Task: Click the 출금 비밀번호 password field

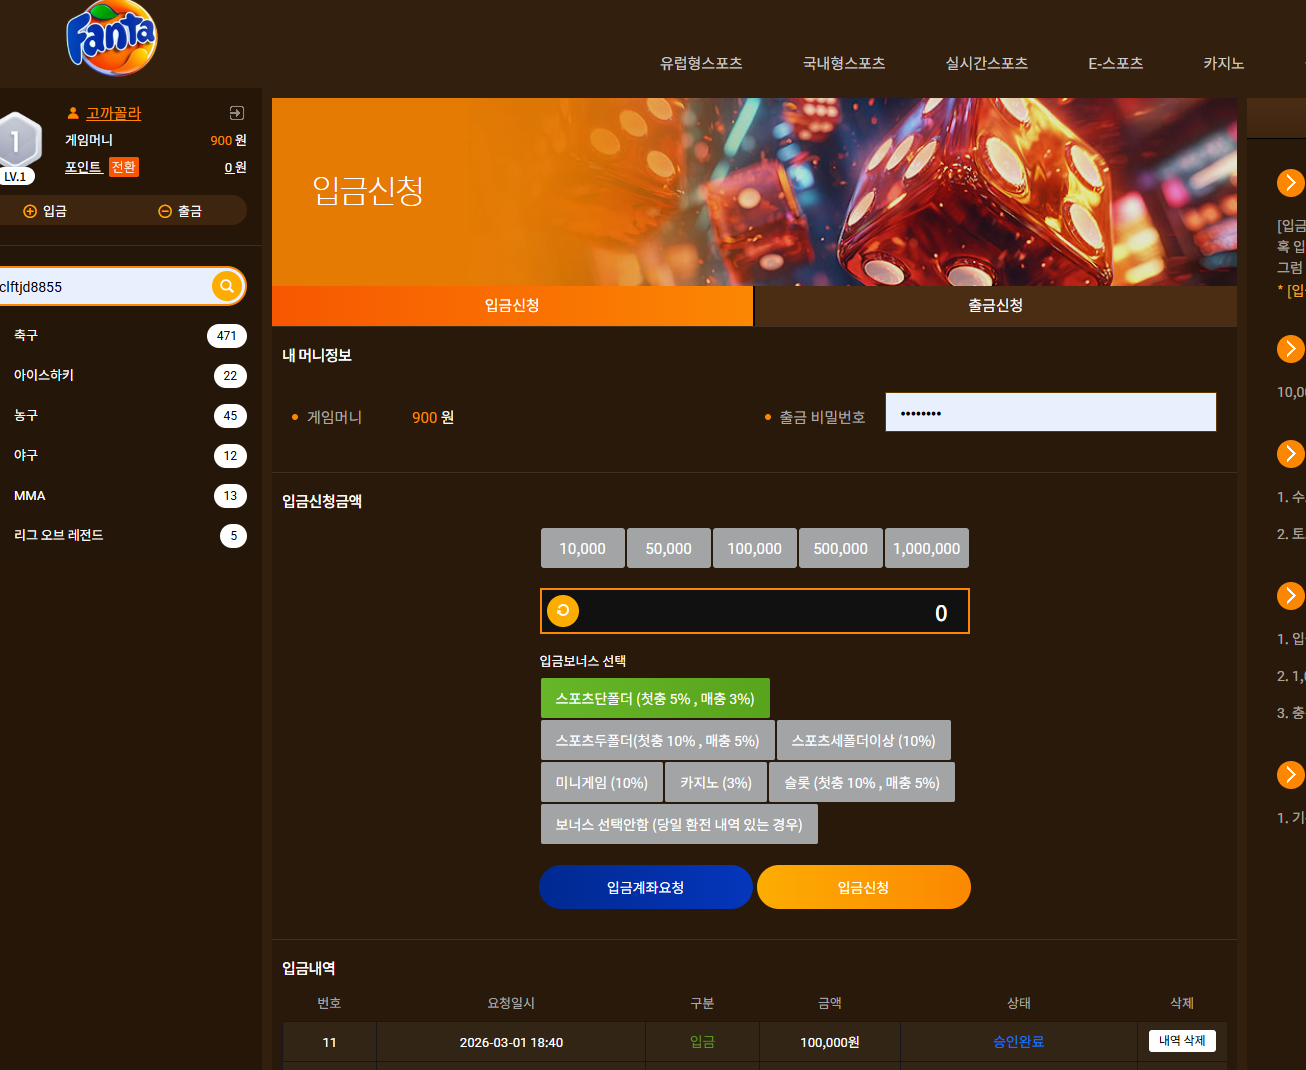Action: (x=1051, y=412)
